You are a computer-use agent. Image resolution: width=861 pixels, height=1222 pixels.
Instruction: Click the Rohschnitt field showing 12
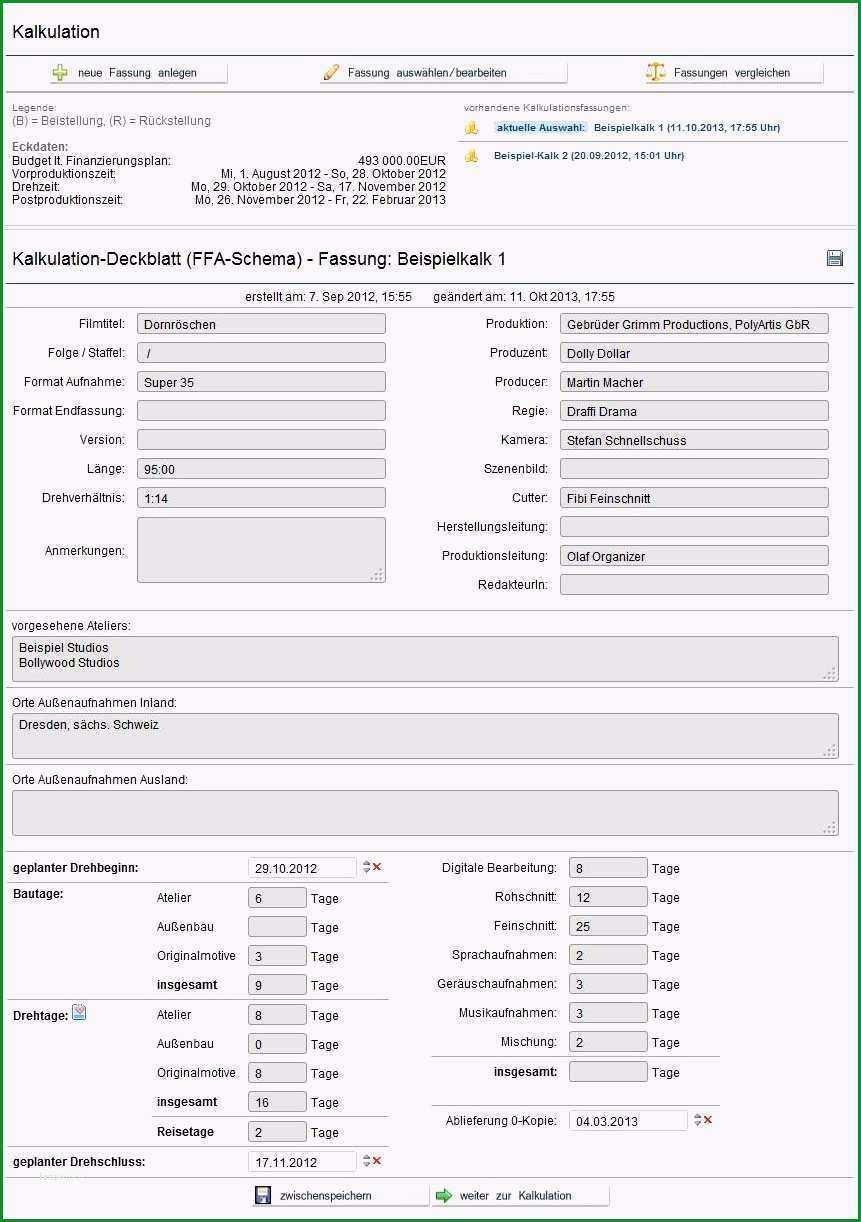608,897
